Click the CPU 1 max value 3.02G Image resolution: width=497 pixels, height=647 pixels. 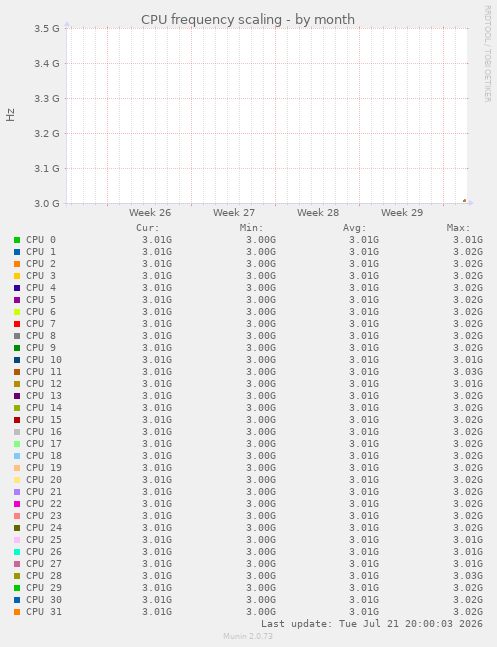tap(468, 252)
